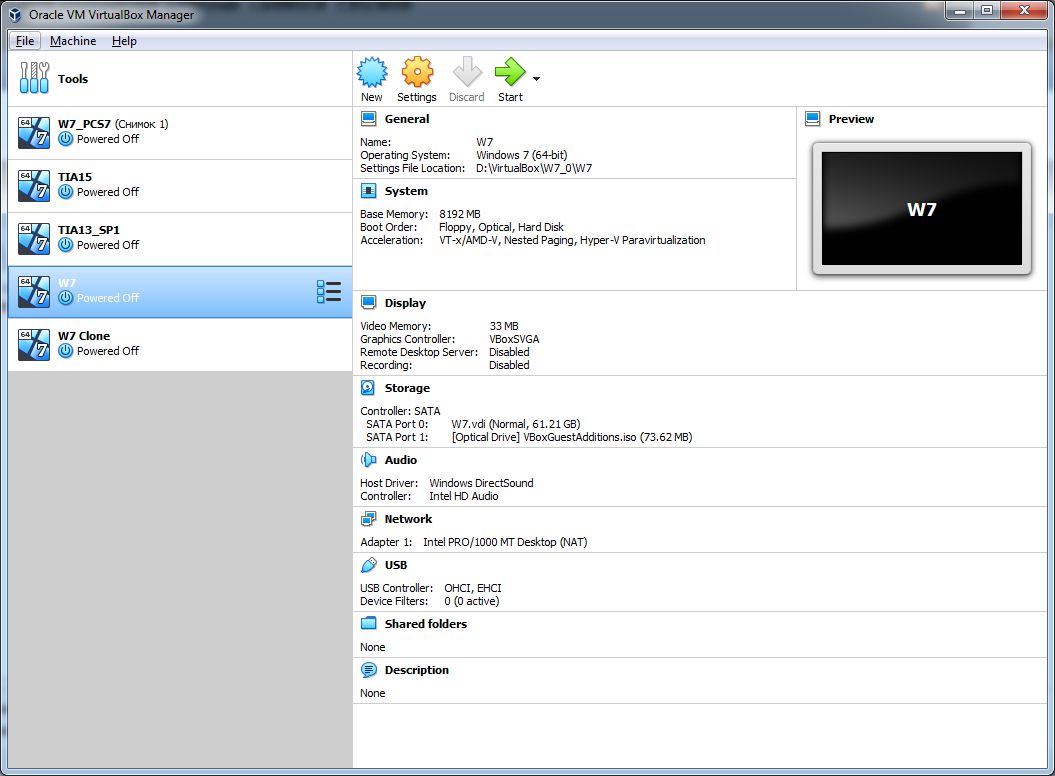Click the Discard saved state icon
1055x776 pixels.
[x=467, y=72]
